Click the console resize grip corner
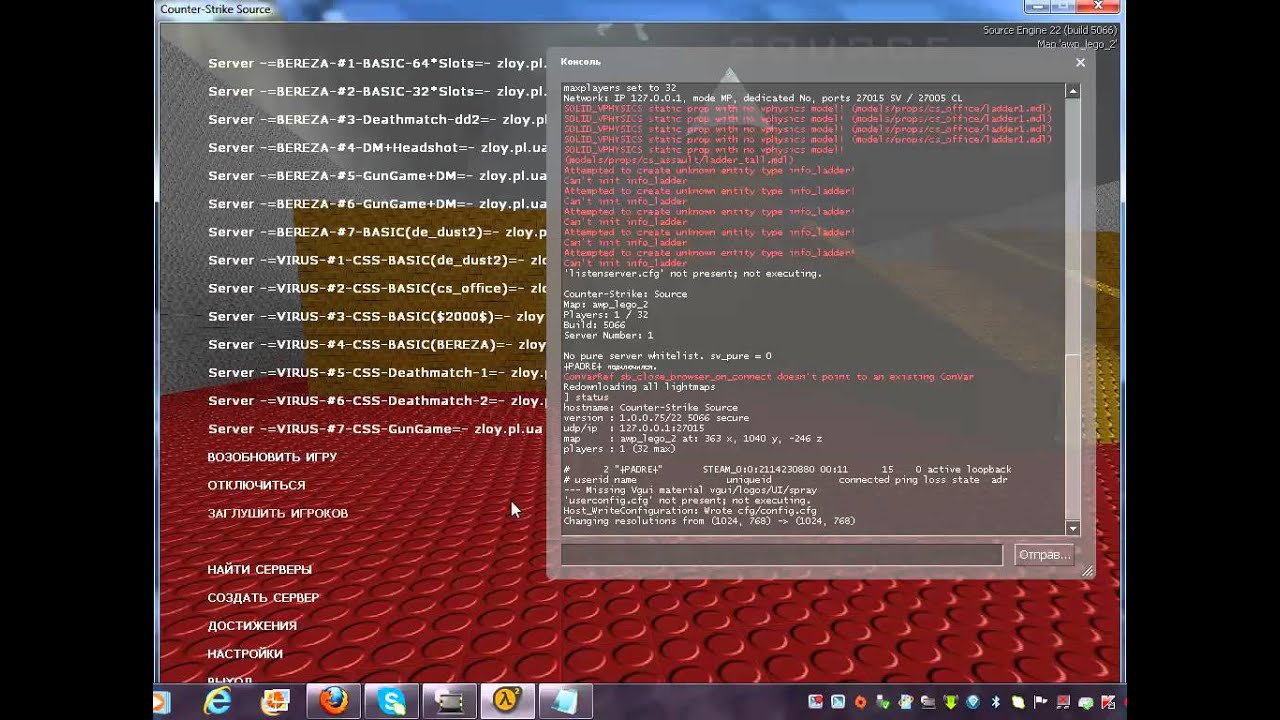 1087,571
